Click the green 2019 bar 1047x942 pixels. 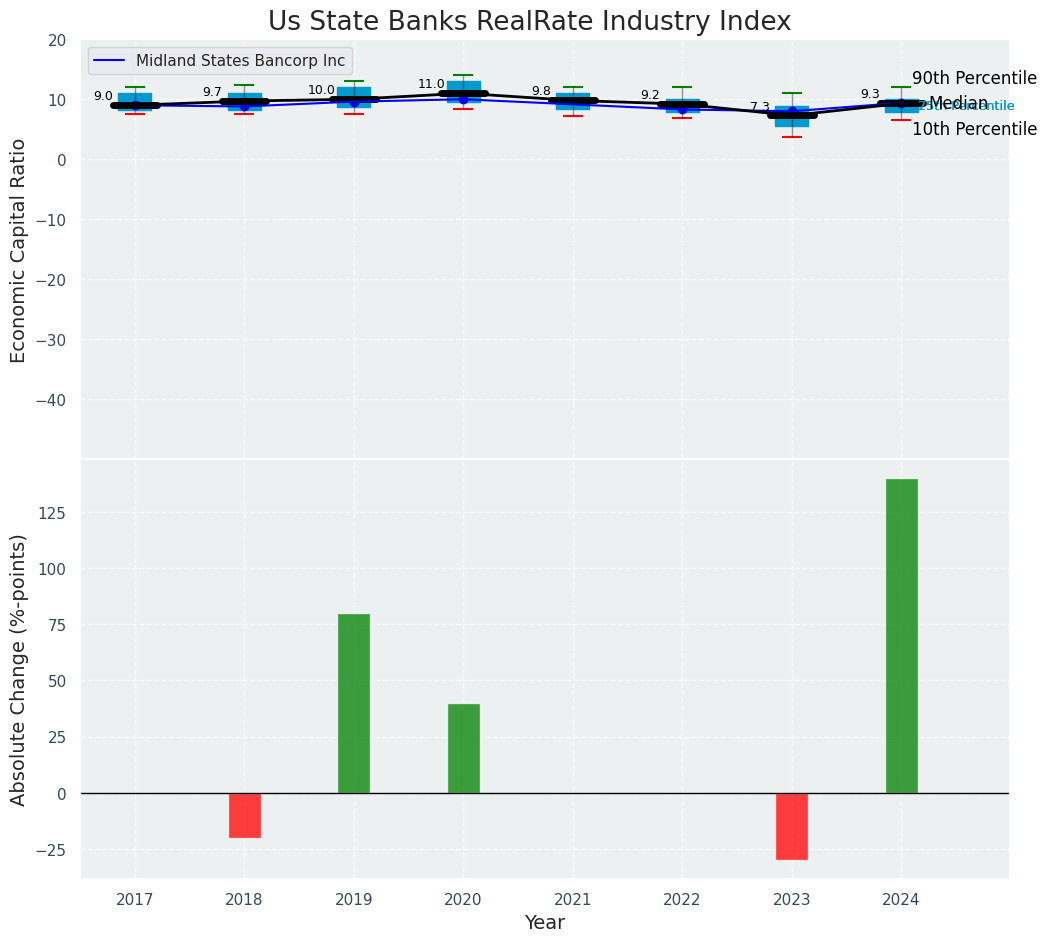(354, 703)
